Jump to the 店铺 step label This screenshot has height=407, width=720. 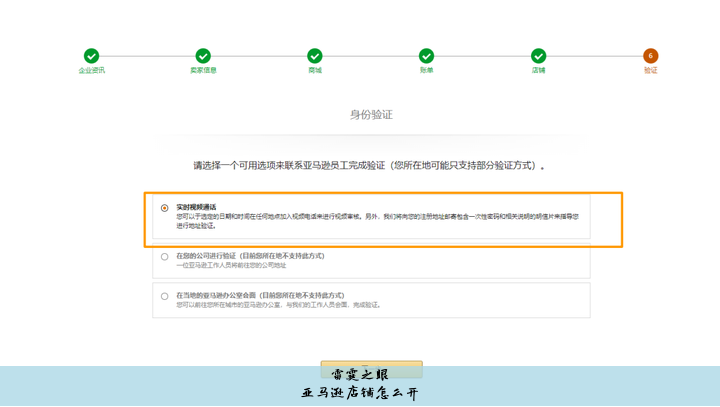[x=539, y=71]
